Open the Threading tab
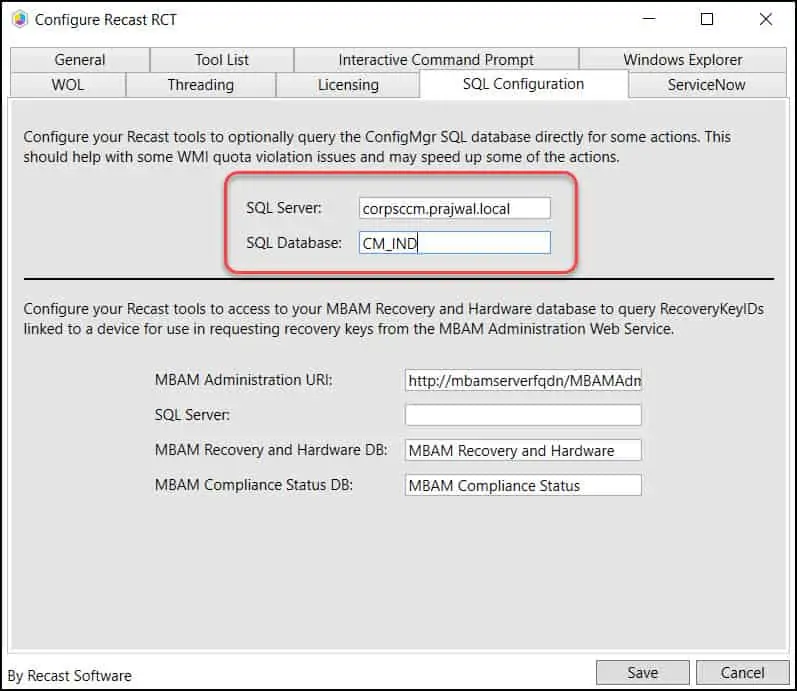This screenshot has width=797, height=691. (201, 85)
